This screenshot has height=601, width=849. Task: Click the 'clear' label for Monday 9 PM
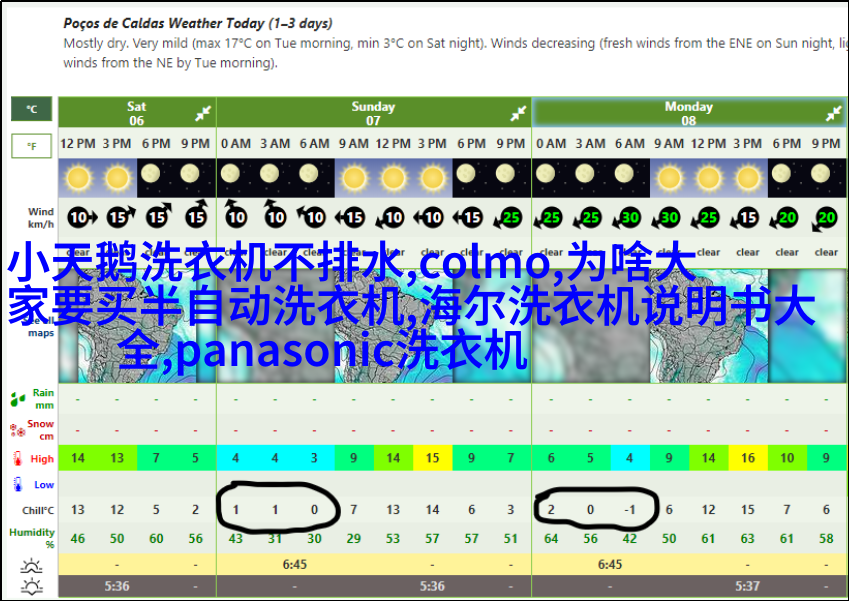coord(826,252)
